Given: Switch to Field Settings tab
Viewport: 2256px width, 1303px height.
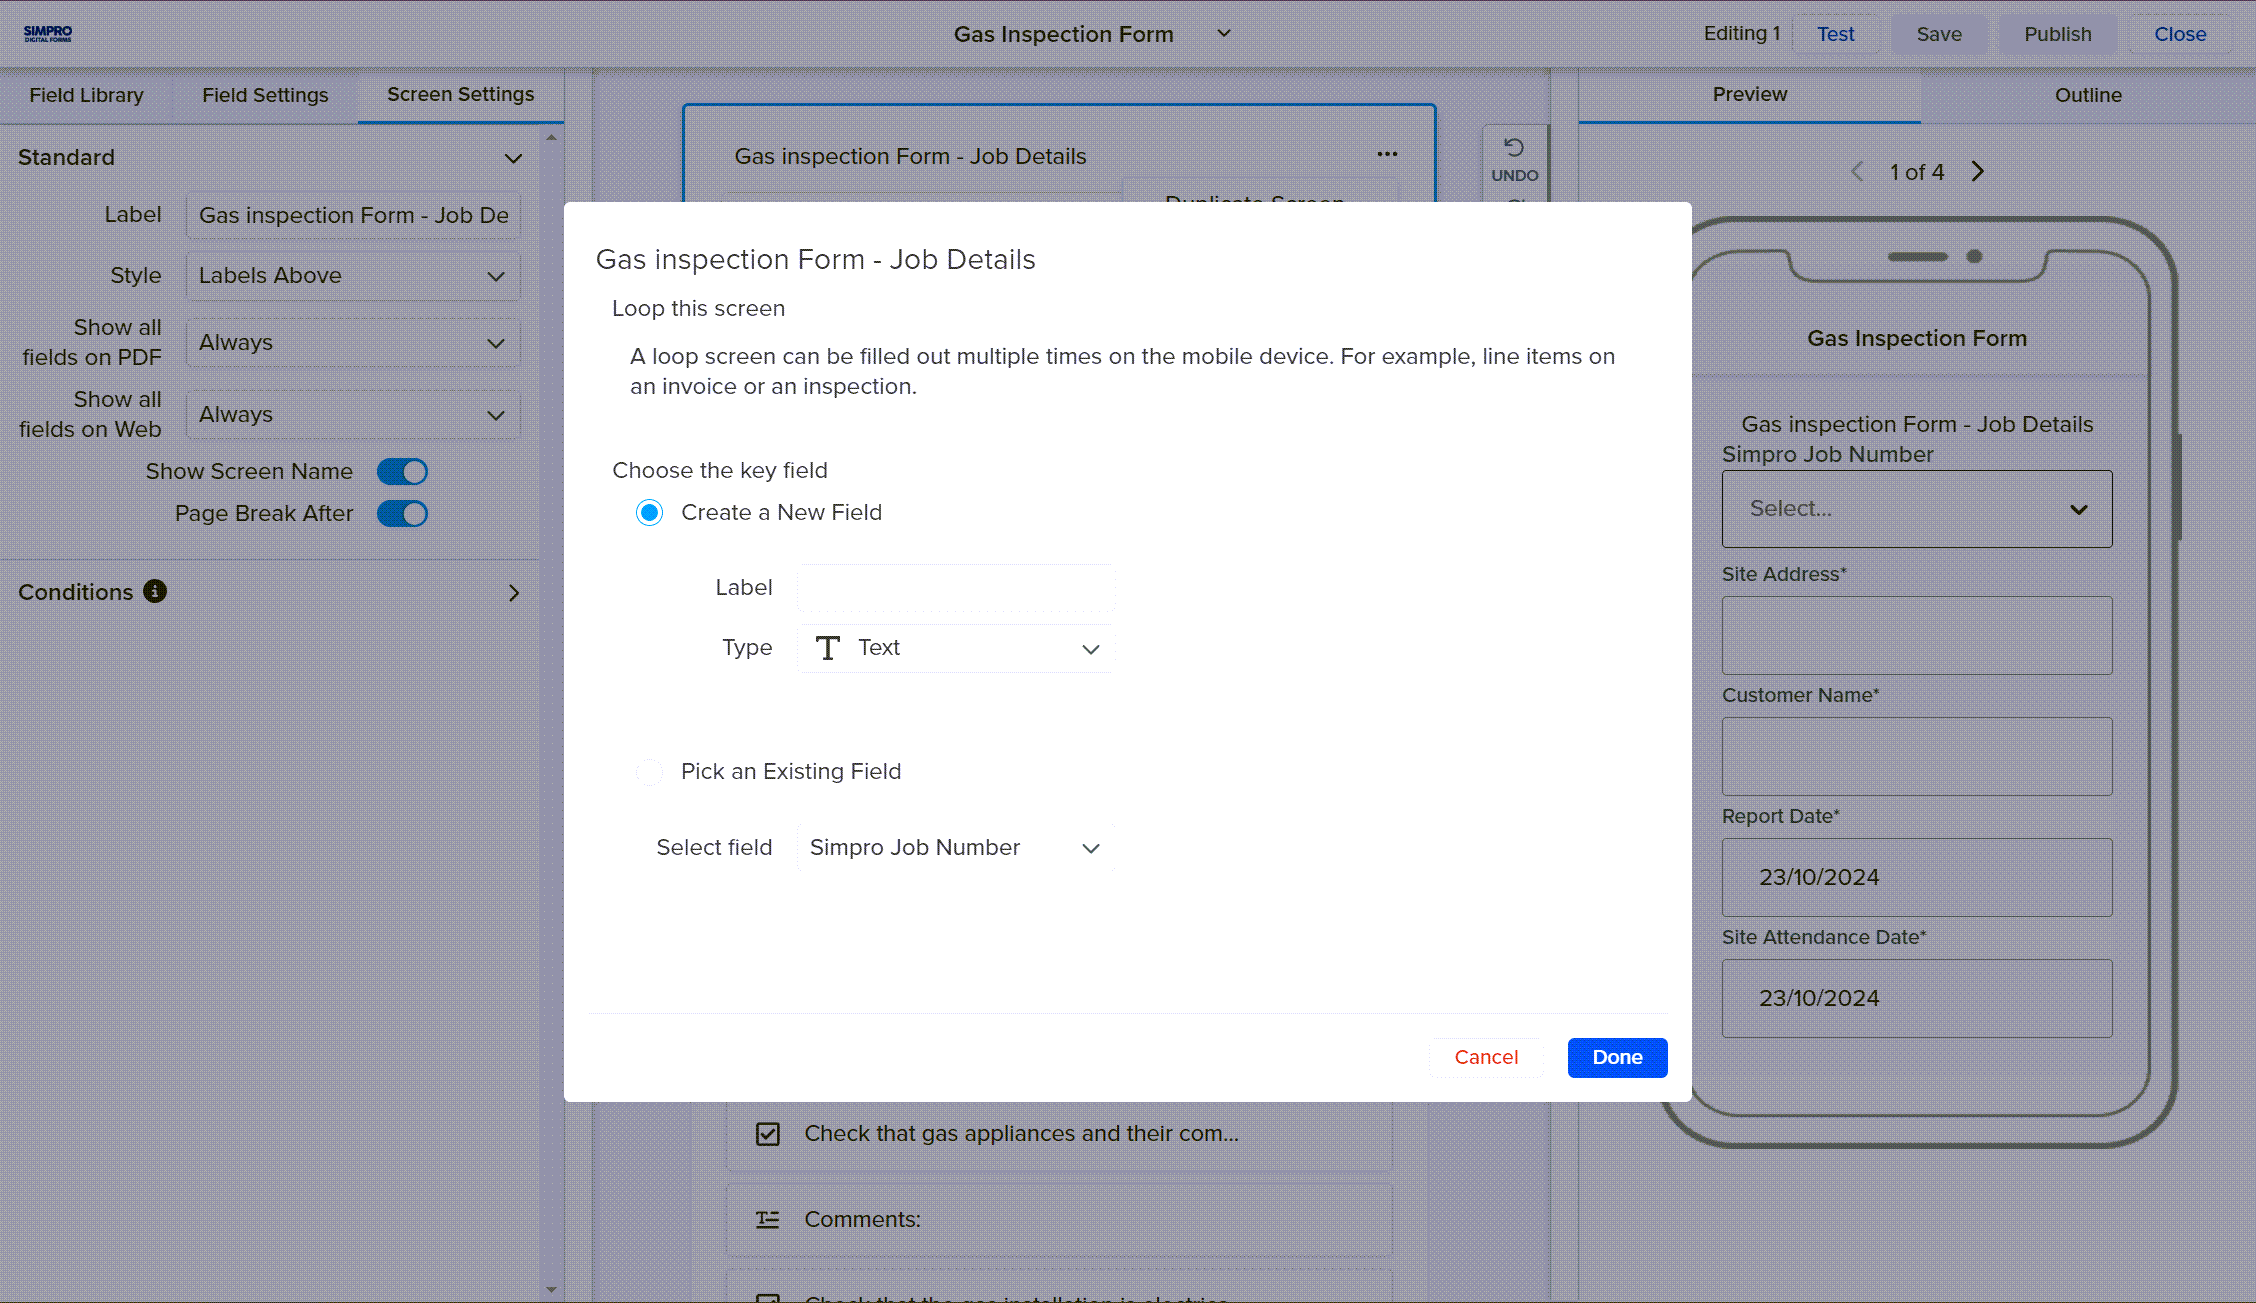Looking at the screenshot, I should point(265,95).
